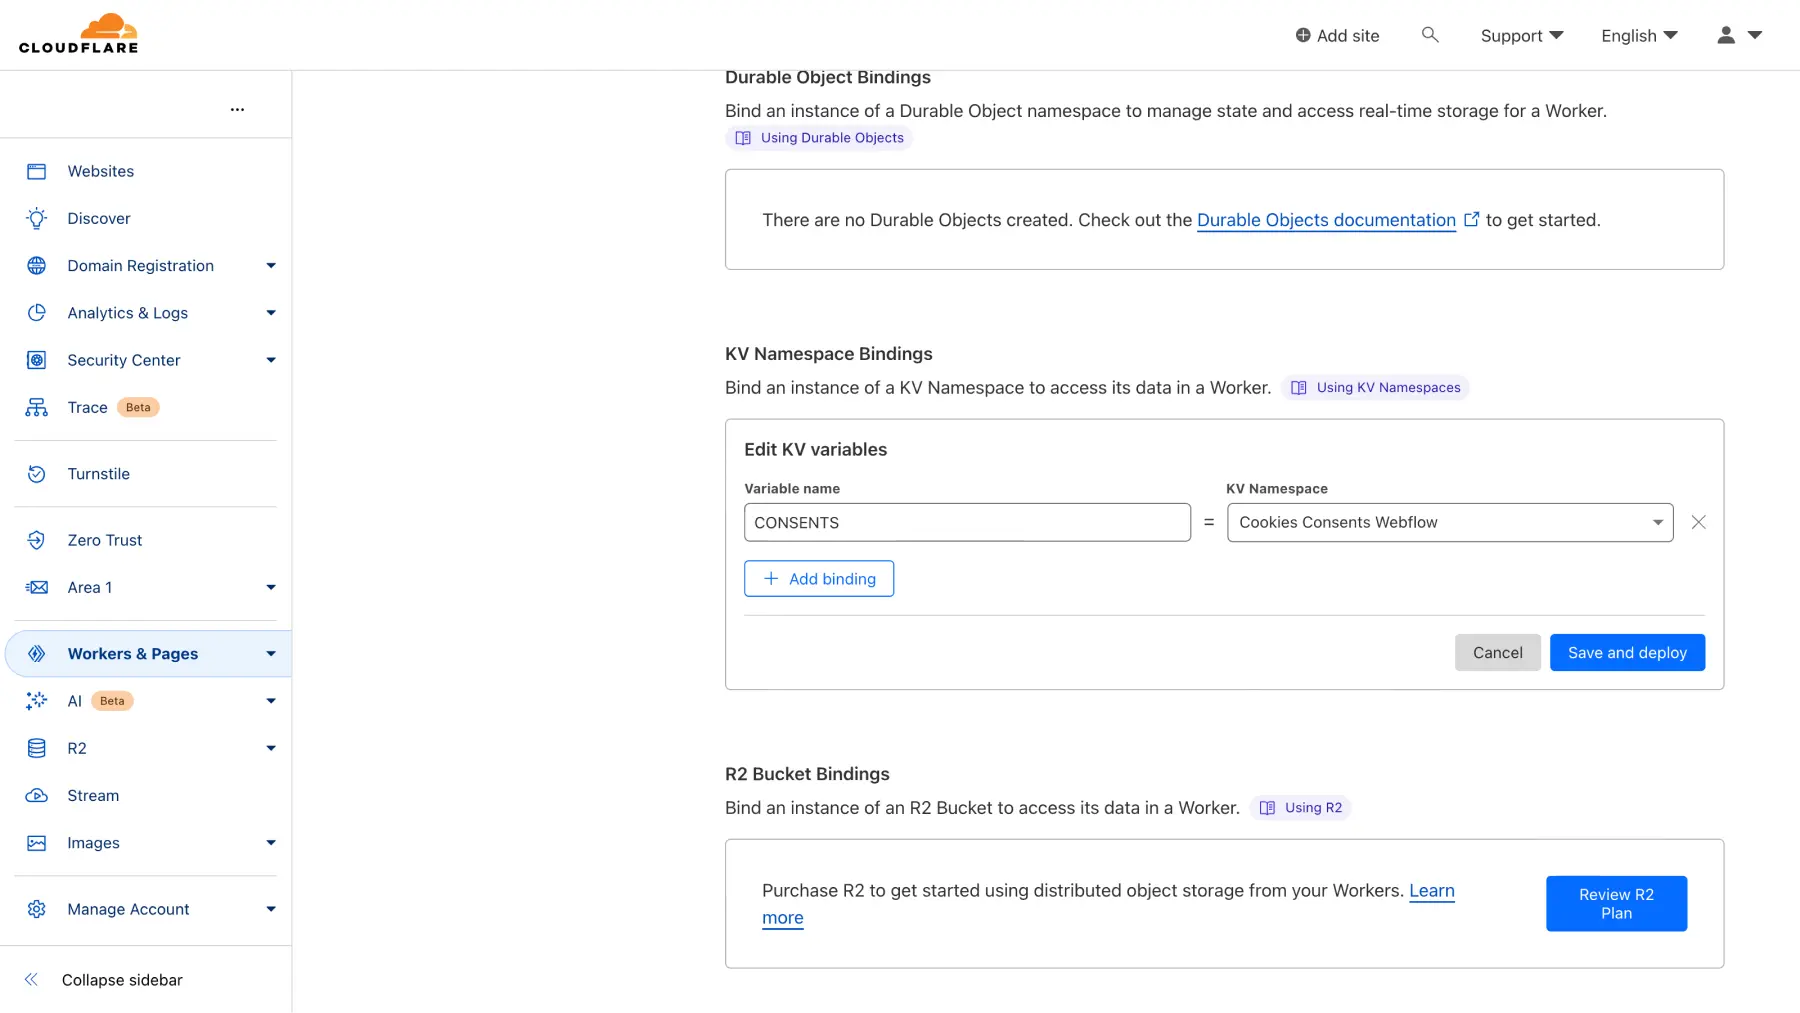Click the AI sparkles icon
Viewport: 1800px width, 1013px height.
[37, 701]
